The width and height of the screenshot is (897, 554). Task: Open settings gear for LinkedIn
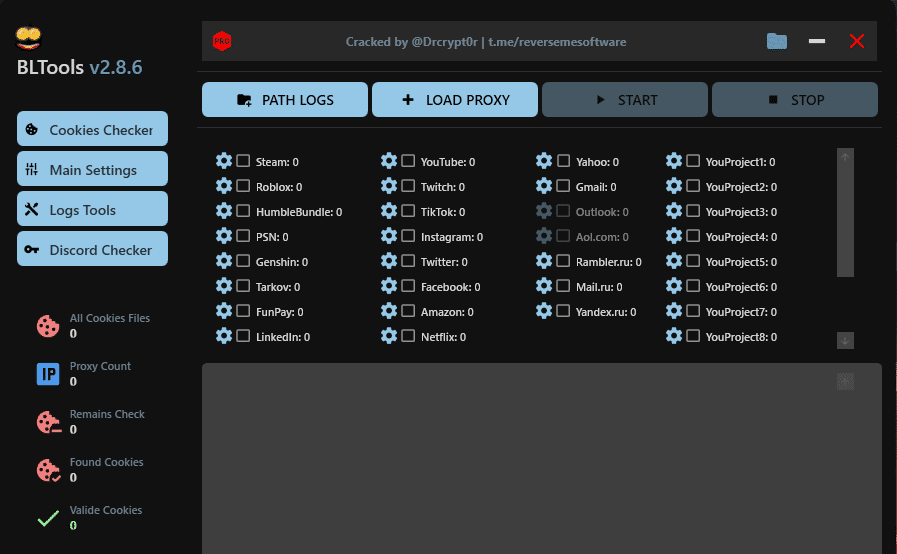(224, 336)
